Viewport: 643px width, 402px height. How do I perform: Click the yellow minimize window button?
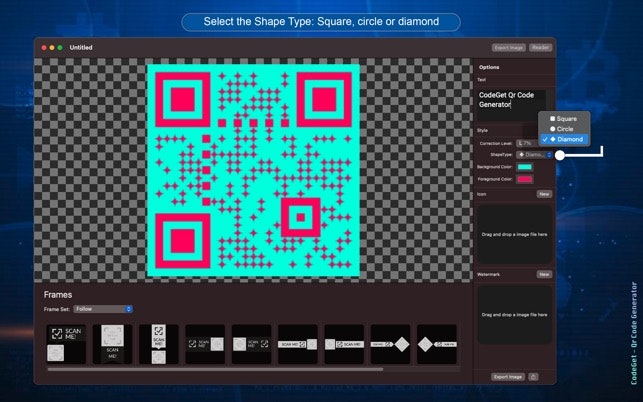[52, 48]
